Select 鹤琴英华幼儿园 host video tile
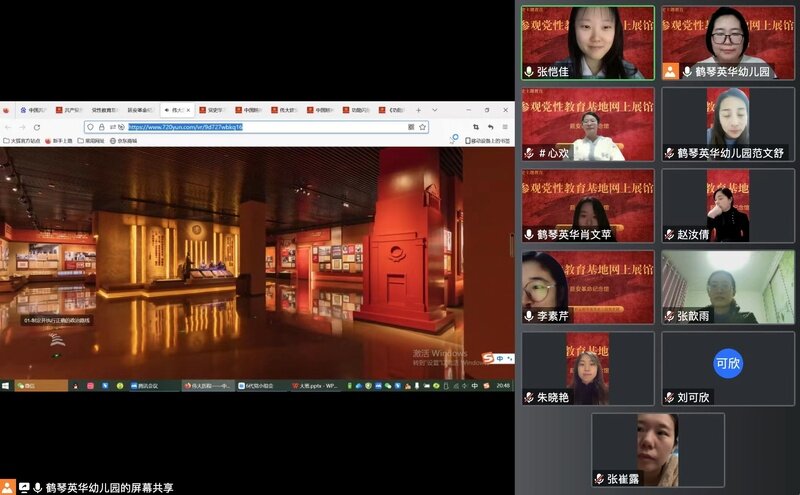This screenshot has height=495, width=800. 728,42
